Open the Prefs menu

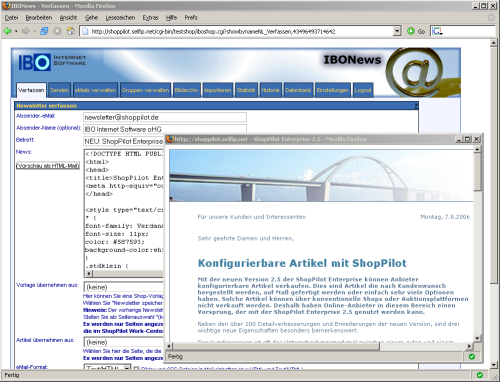191,18
